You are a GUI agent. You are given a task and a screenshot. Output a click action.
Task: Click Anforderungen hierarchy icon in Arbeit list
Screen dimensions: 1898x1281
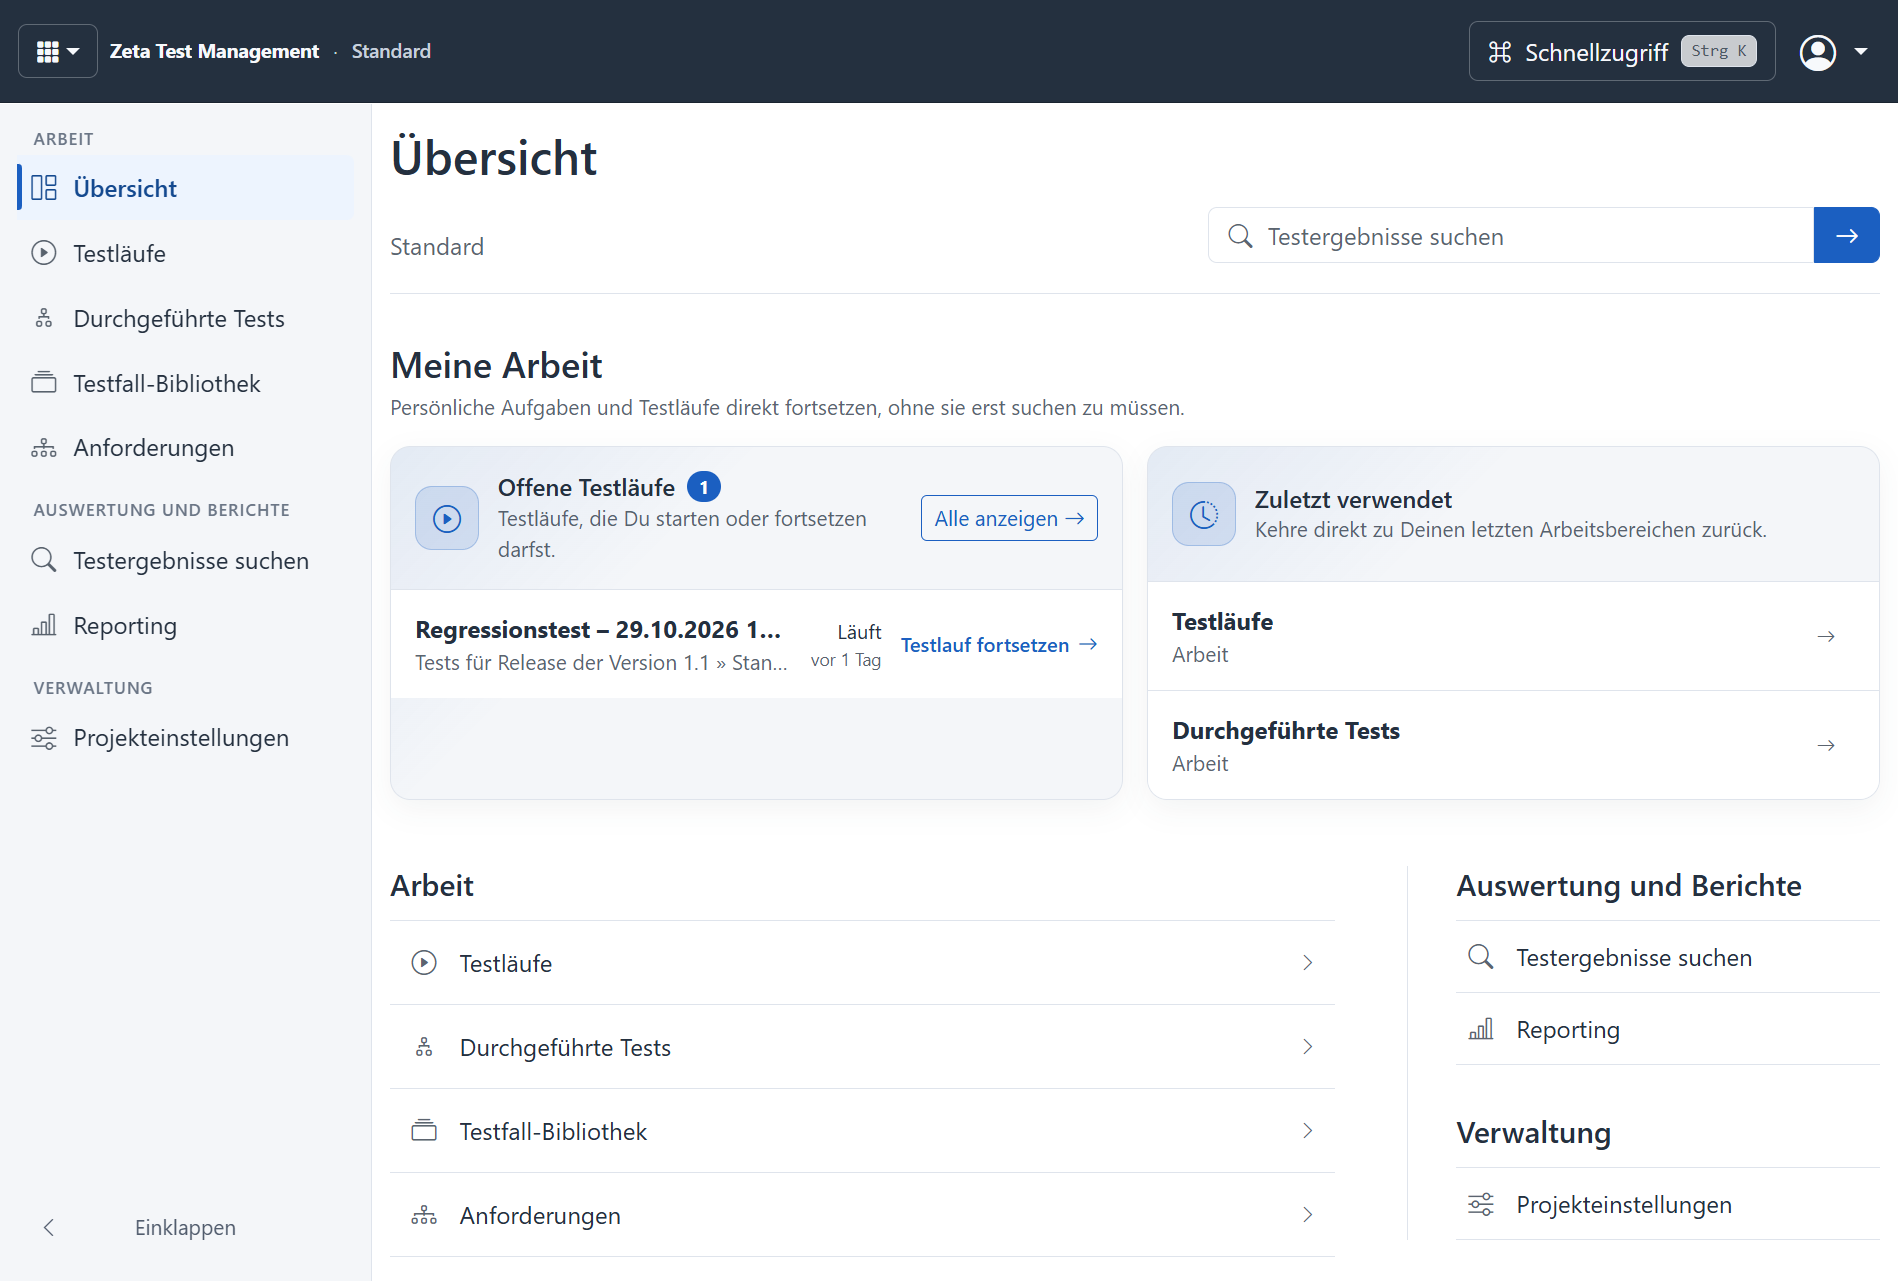point(424,1215)
